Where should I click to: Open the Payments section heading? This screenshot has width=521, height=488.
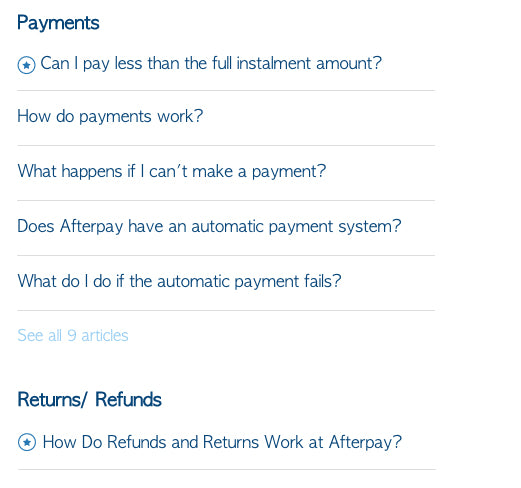58,23
